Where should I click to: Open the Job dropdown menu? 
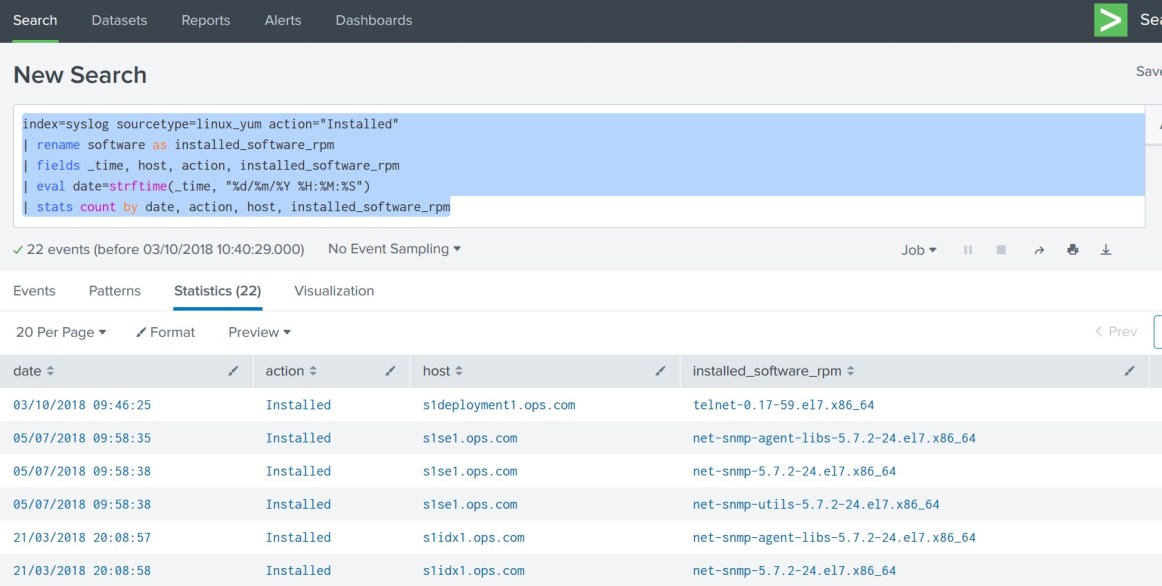918,249
